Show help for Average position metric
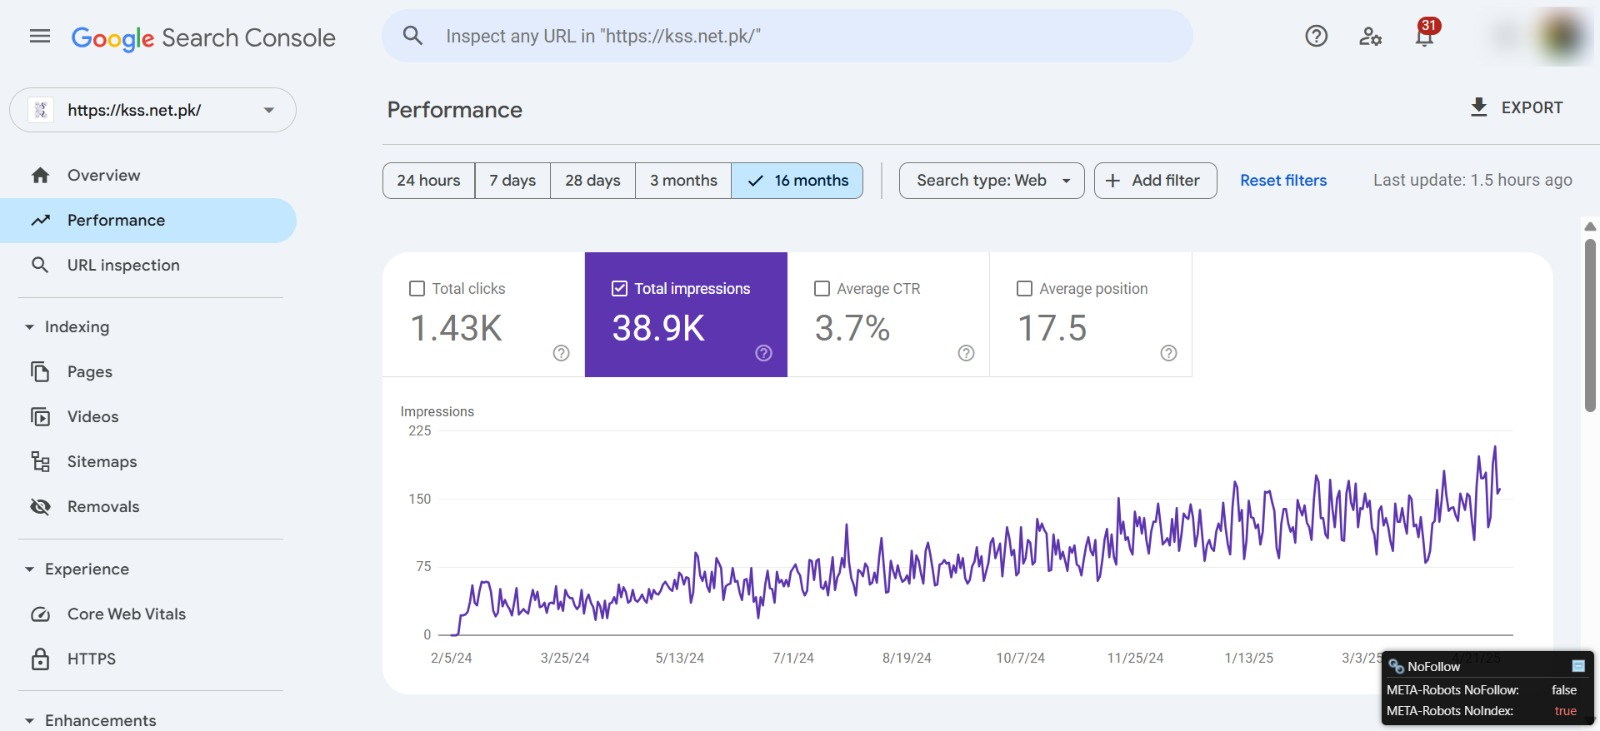The height and width of the screenshot is (731, 1600). 1168,353
